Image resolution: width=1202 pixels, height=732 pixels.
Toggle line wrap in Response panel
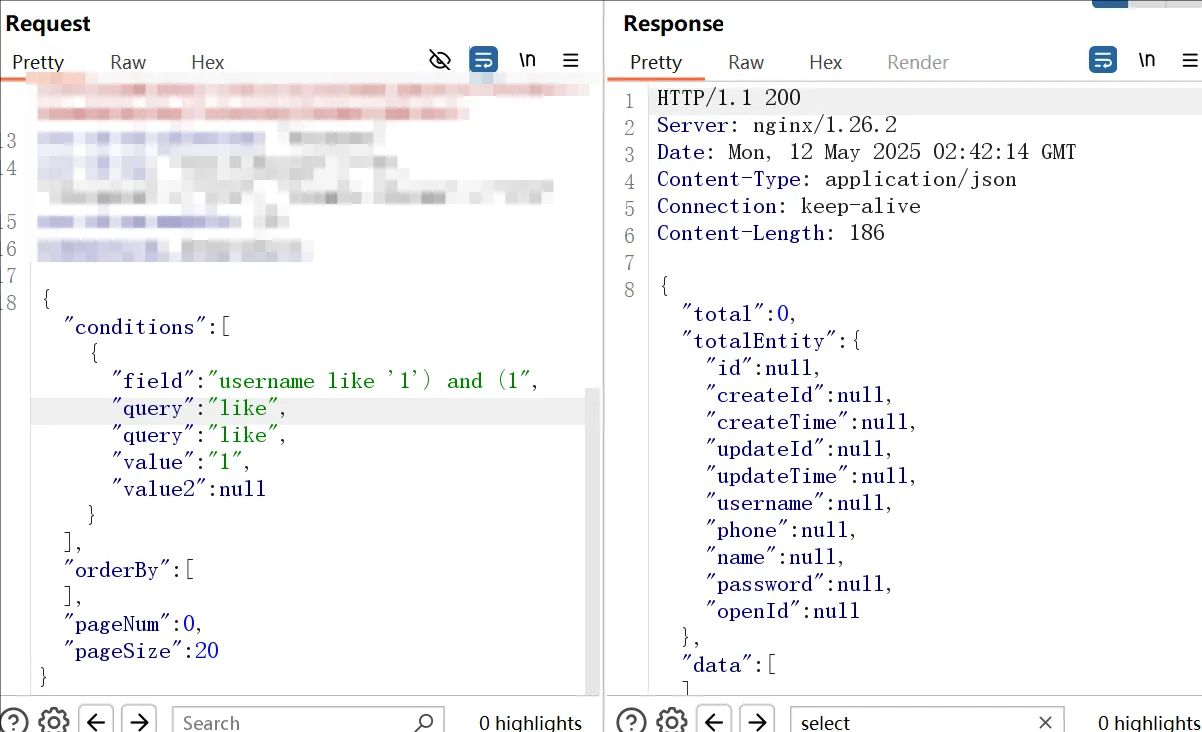pos(1103,60)
